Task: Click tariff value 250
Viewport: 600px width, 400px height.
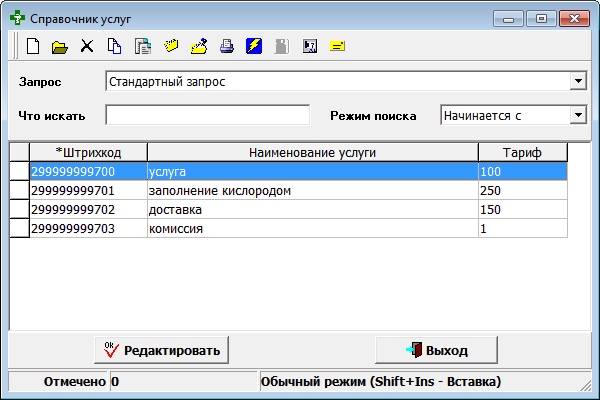Action: click(x=523, y=190)
